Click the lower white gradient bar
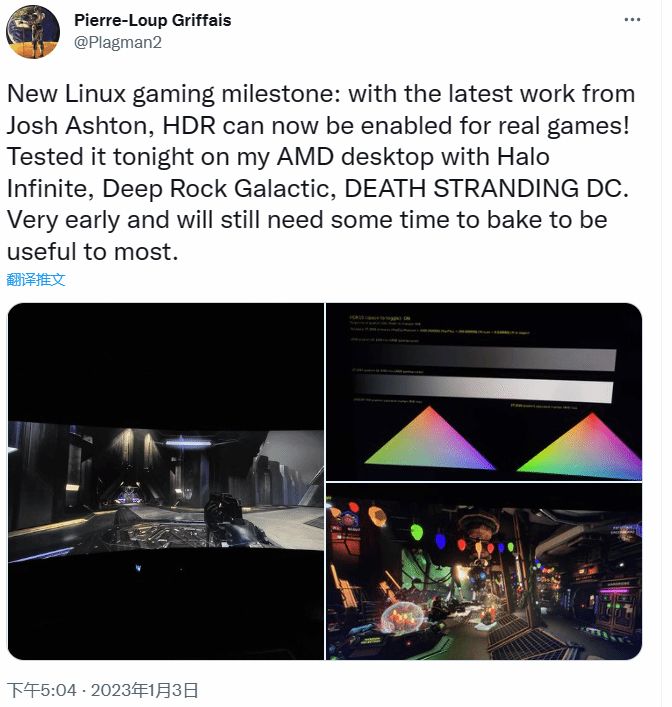 [483, 390]
